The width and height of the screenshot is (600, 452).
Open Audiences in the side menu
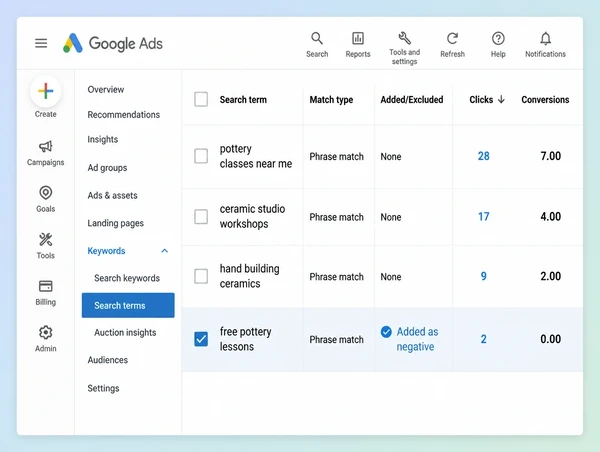108,360
